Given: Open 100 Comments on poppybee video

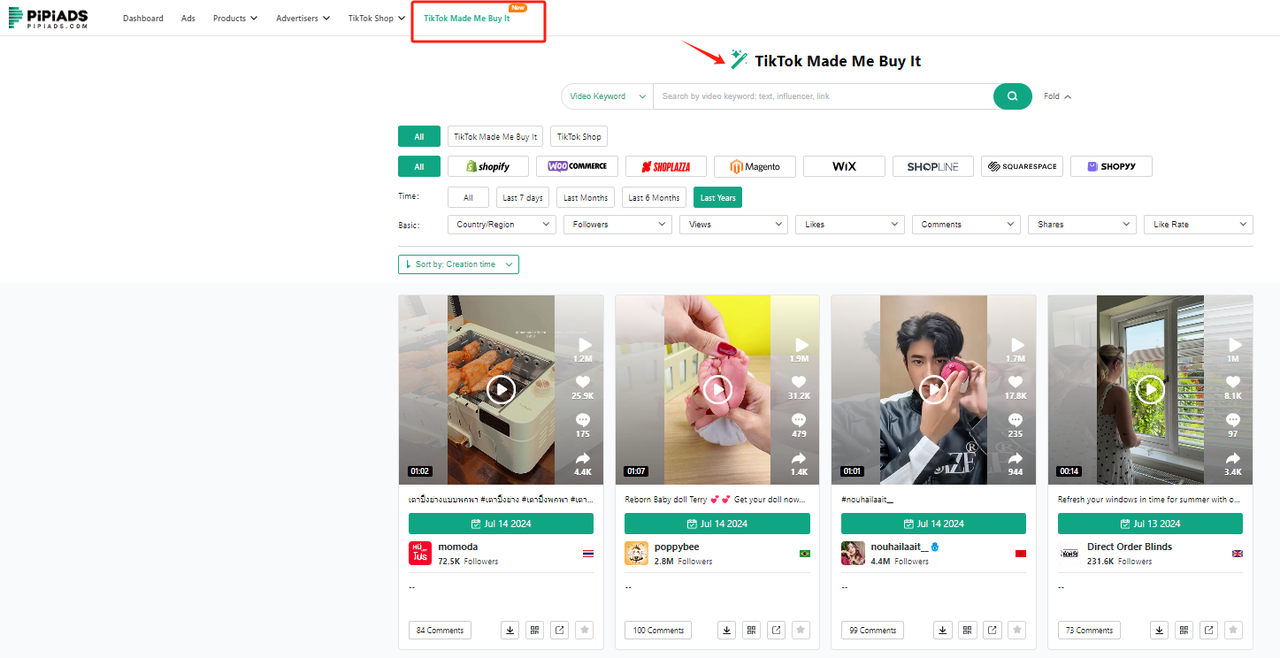Looking at the screenshot, I should 658,630.
